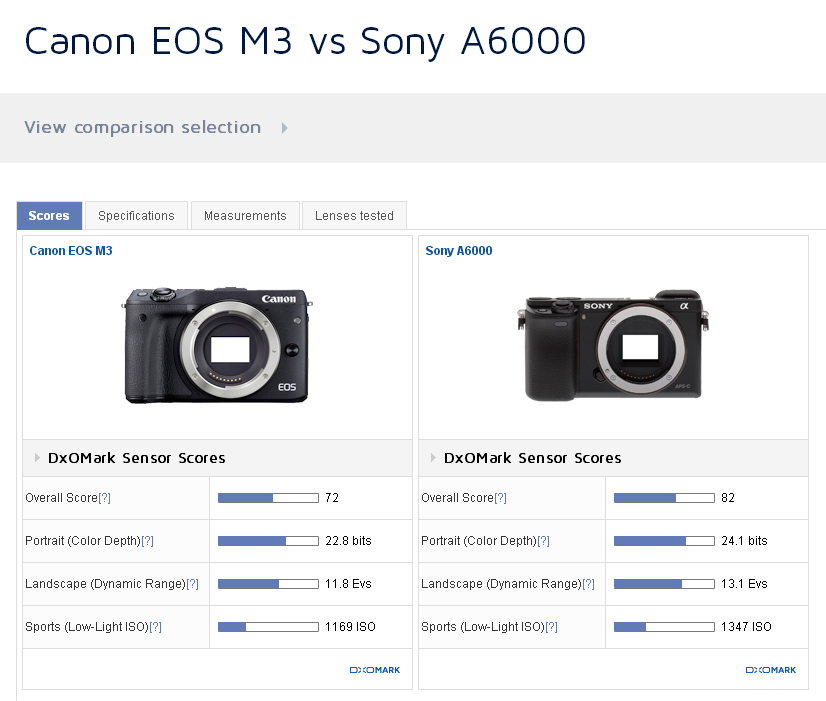Expand the View comparison selection arrow
Image resolution: width=826 pixels, height=701 pixels.
[x=285, y=128]
